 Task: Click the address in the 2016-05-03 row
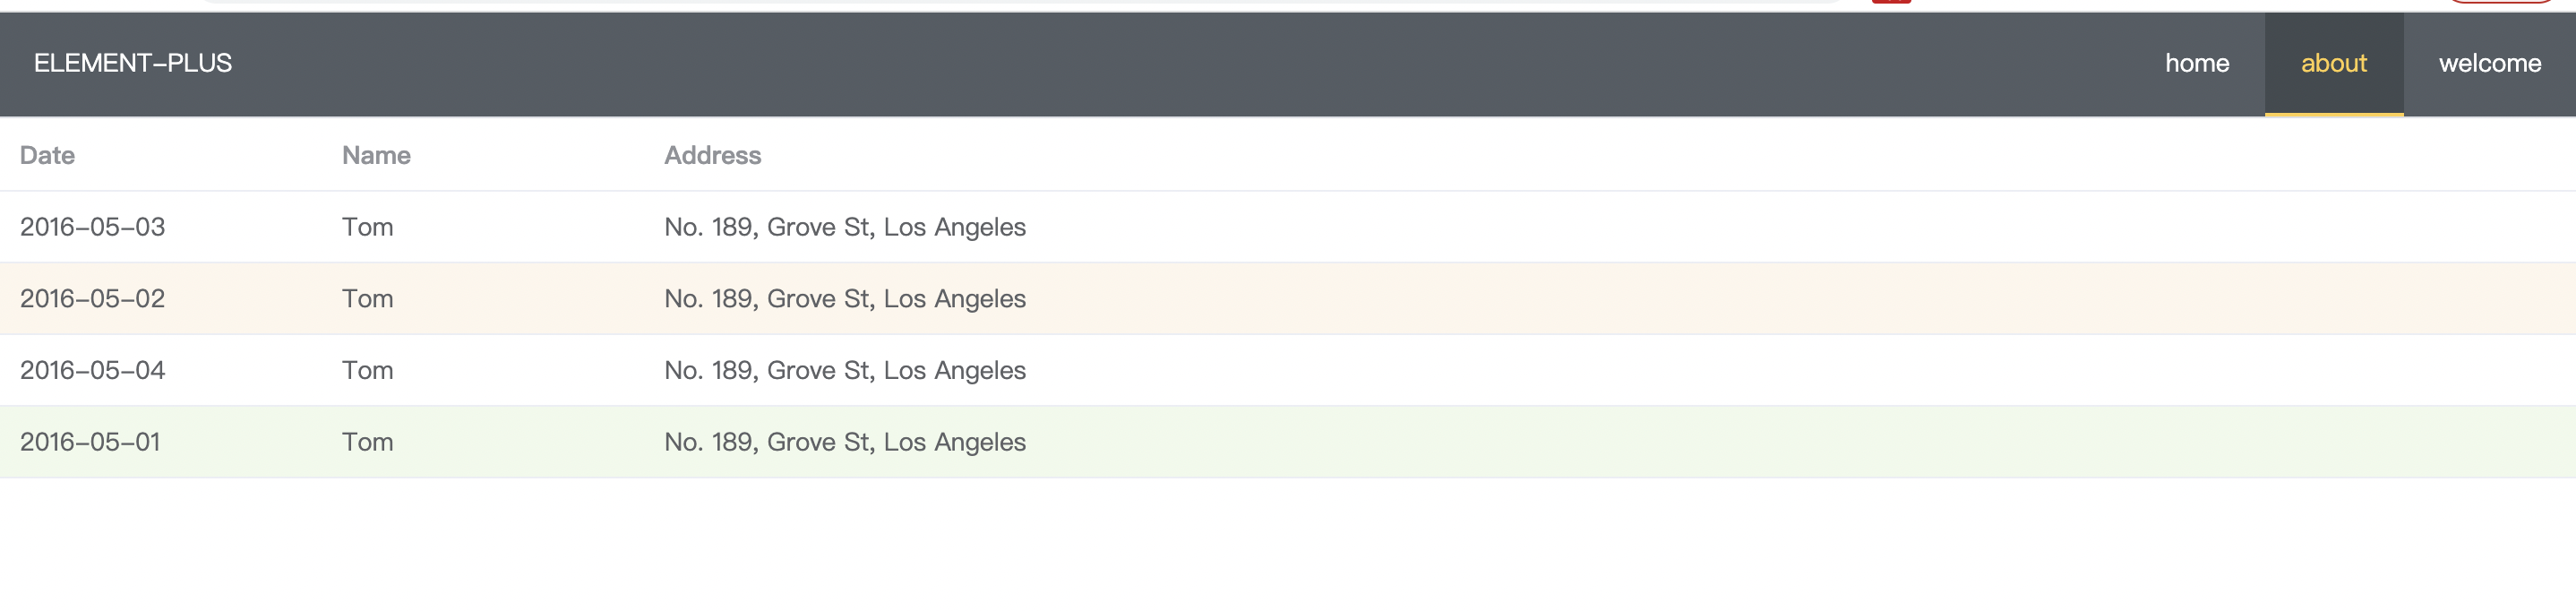click(845, 228)
